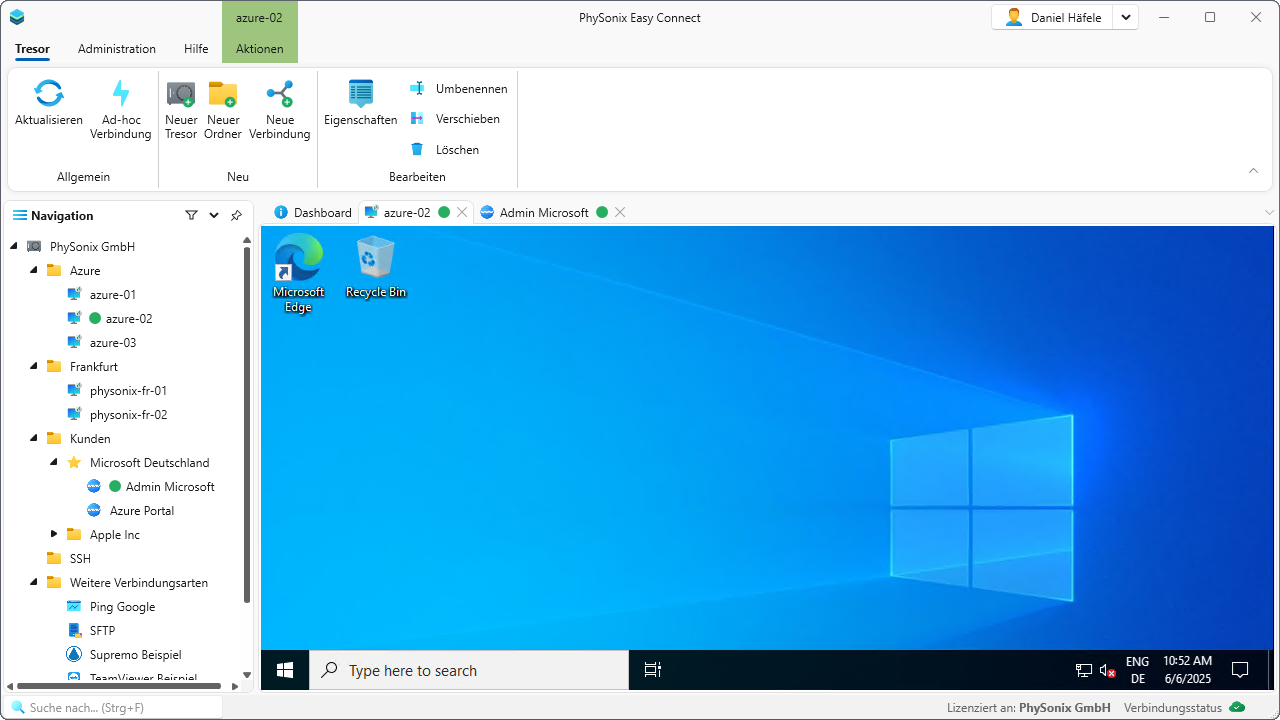Open the Hilfe ribbon tab
The height and width of the screenshot is (720, 1280).
(x=196, y=49)
